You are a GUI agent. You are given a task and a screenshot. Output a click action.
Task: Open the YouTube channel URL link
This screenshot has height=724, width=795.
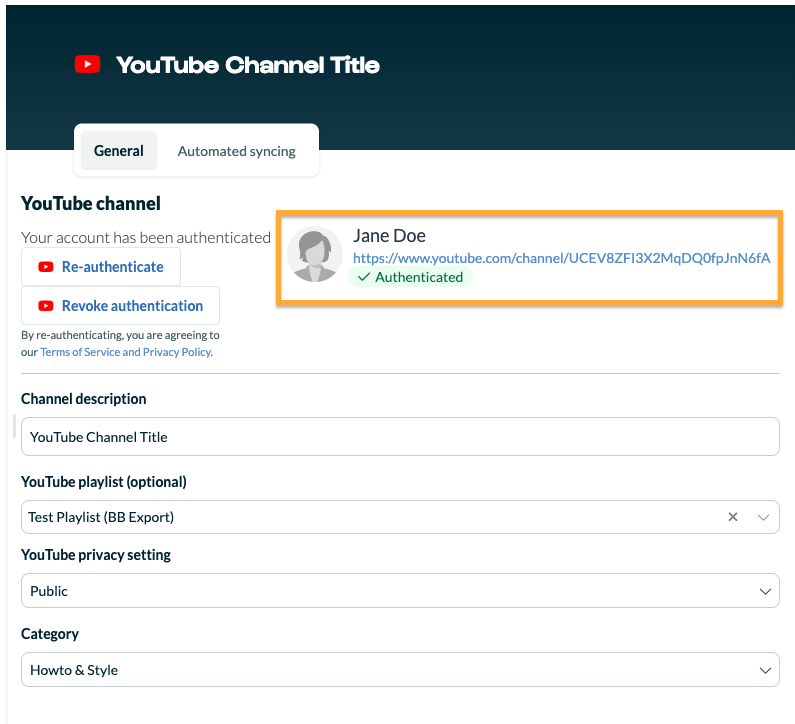coord(561,258)
